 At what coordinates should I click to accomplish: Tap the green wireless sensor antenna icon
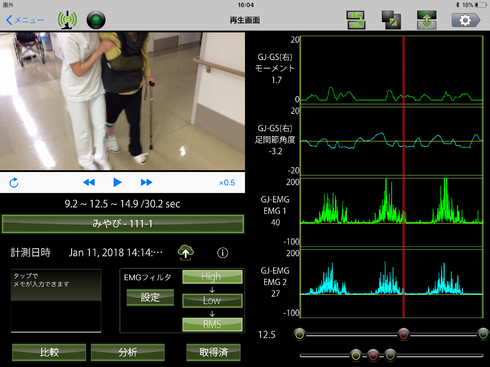tap(67, 20)
